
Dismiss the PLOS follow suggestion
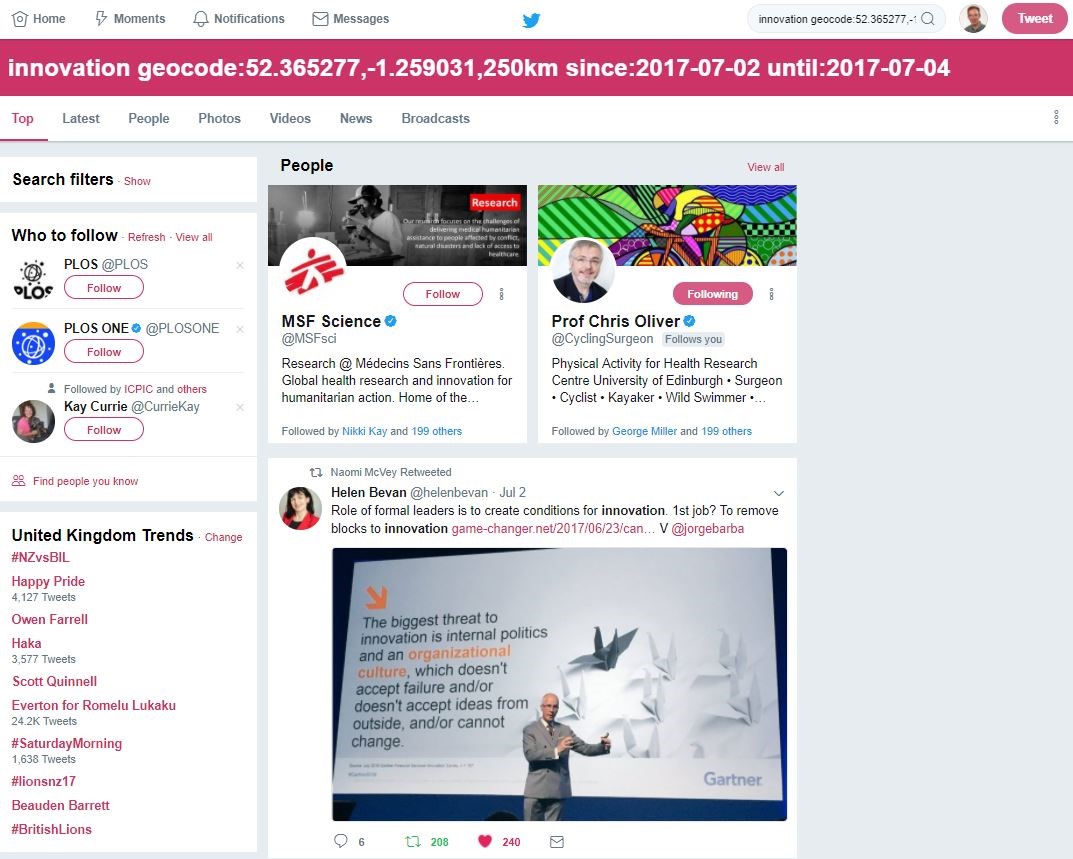240,265
